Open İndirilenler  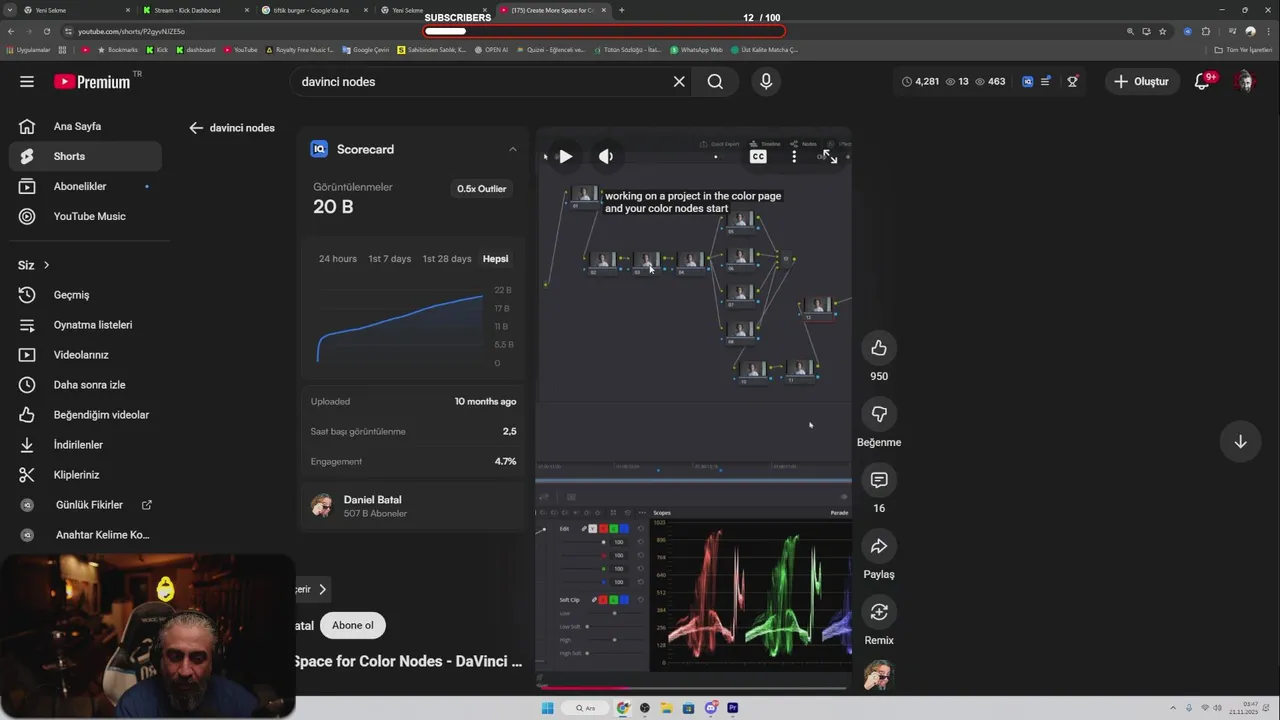coord(86,445)
